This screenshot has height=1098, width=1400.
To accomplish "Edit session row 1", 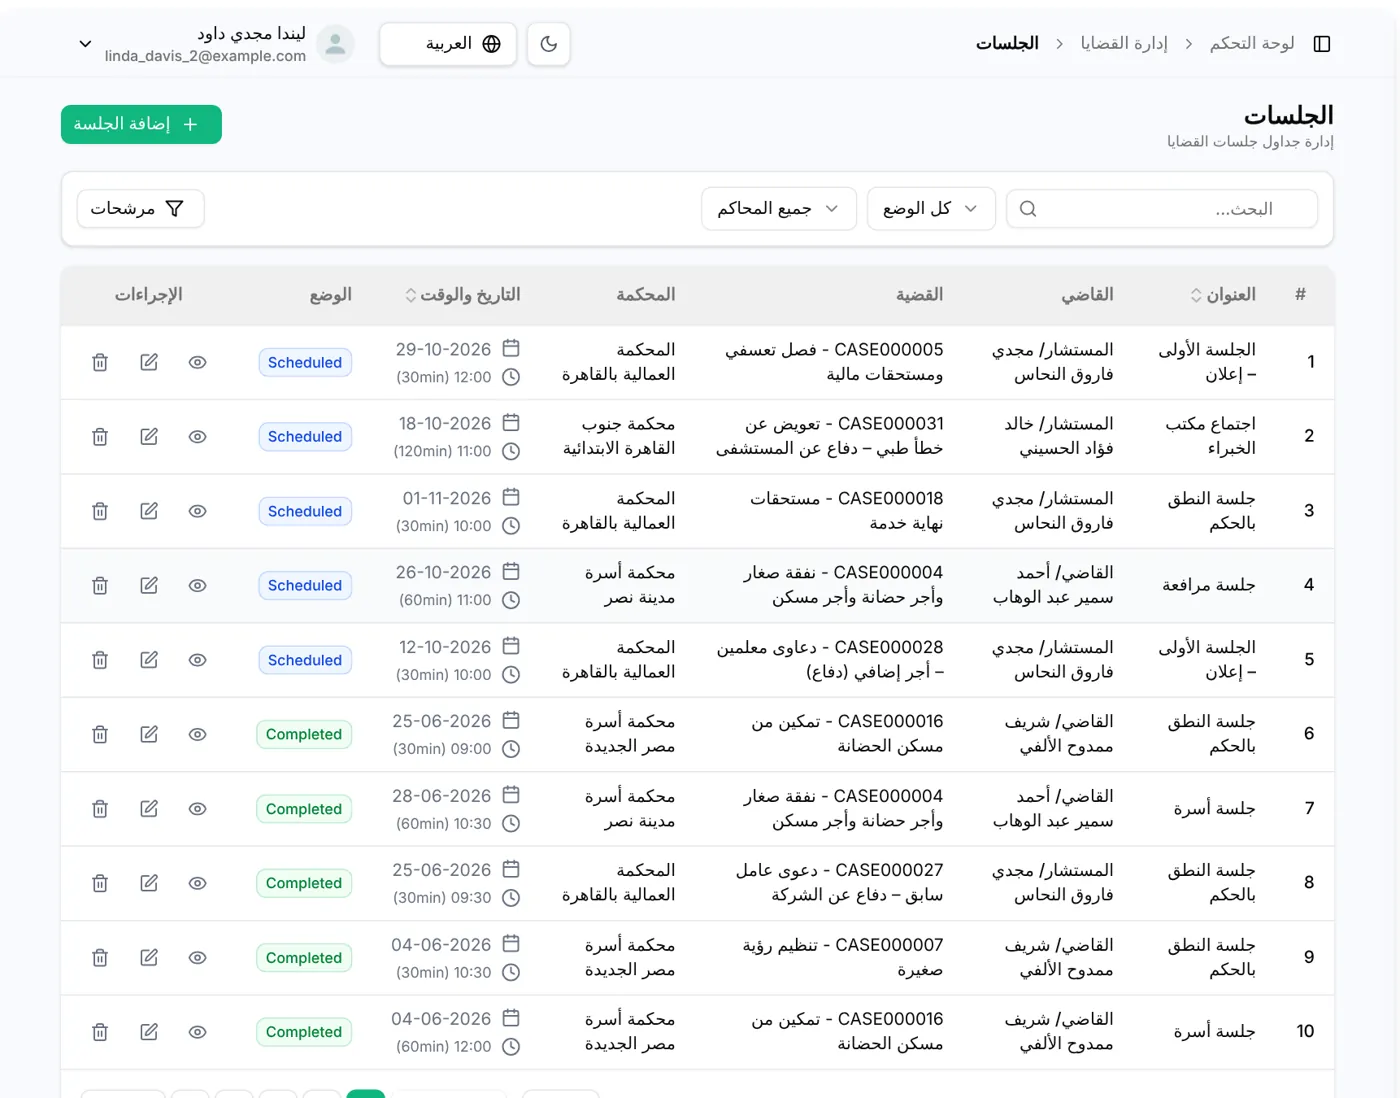I will 149,362.
